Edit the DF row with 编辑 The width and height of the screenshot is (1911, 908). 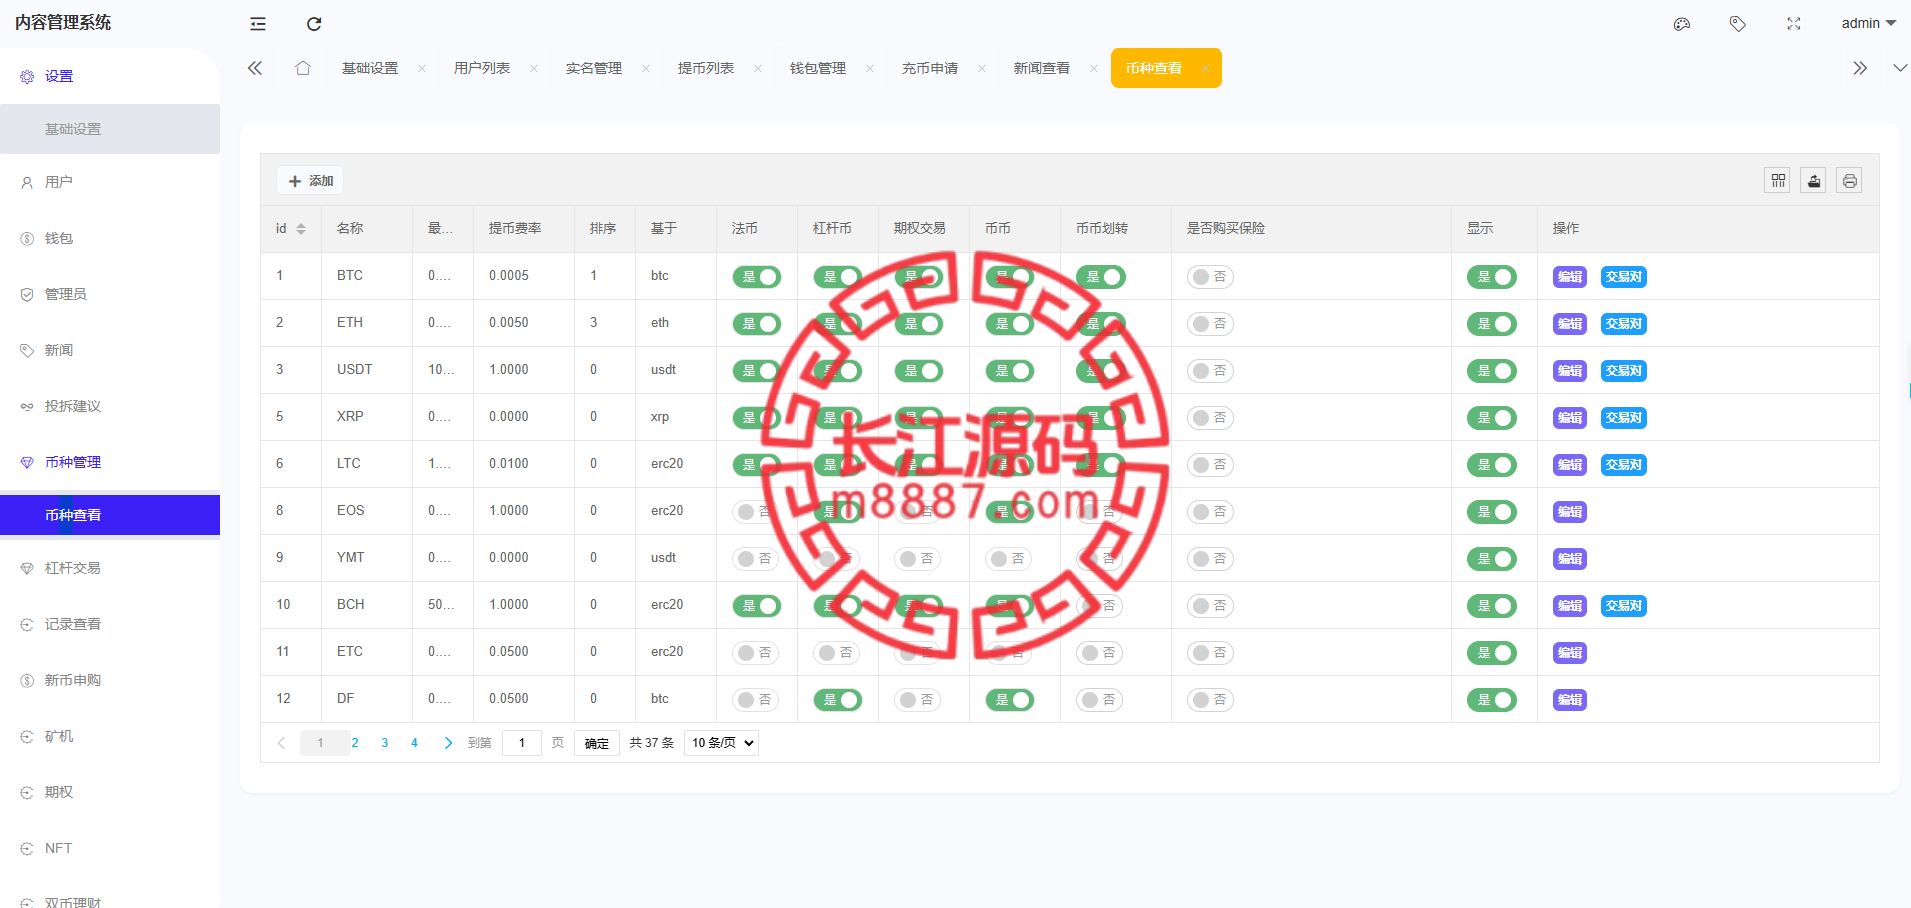coord(1570,700)
